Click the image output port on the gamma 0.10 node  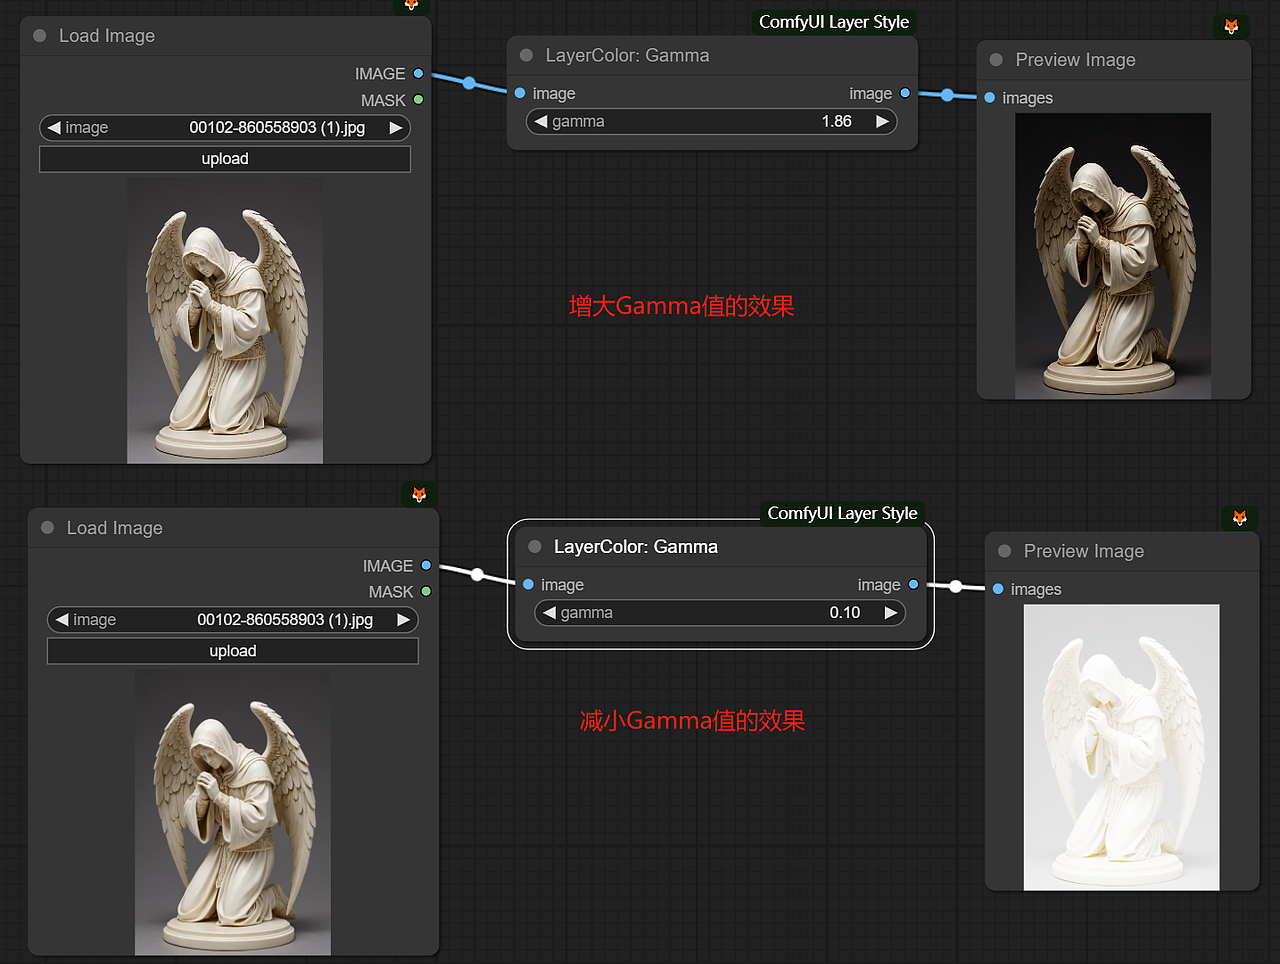click(x=913, y=585)
